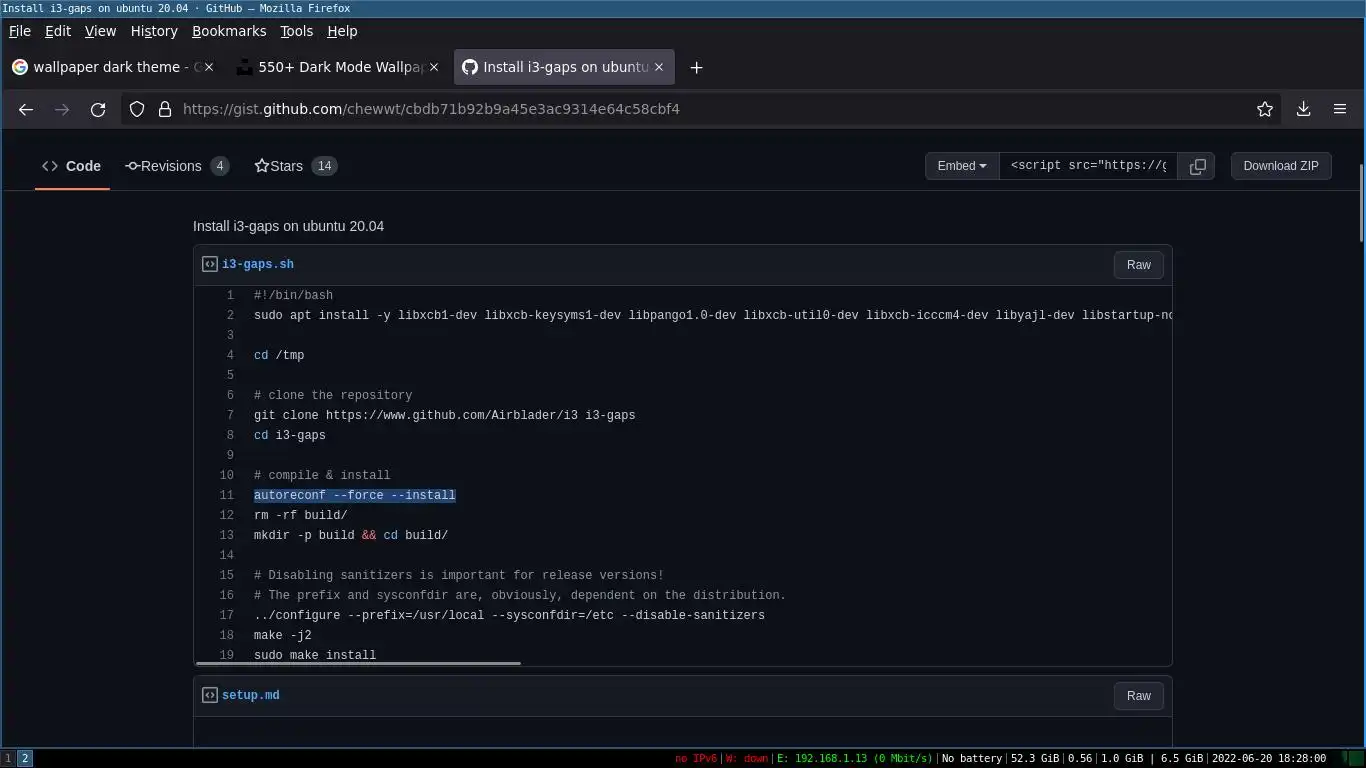Click the 'W: down' wireless status
This screenshot has height=768, width=1366.
tap(746, 759)
